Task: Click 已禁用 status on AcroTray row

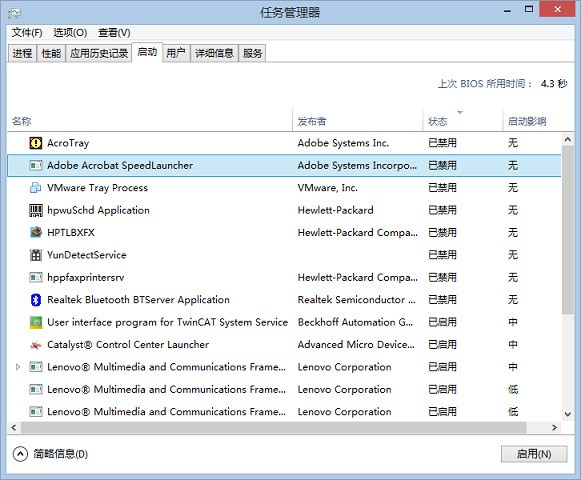Action: pos(442,143)
